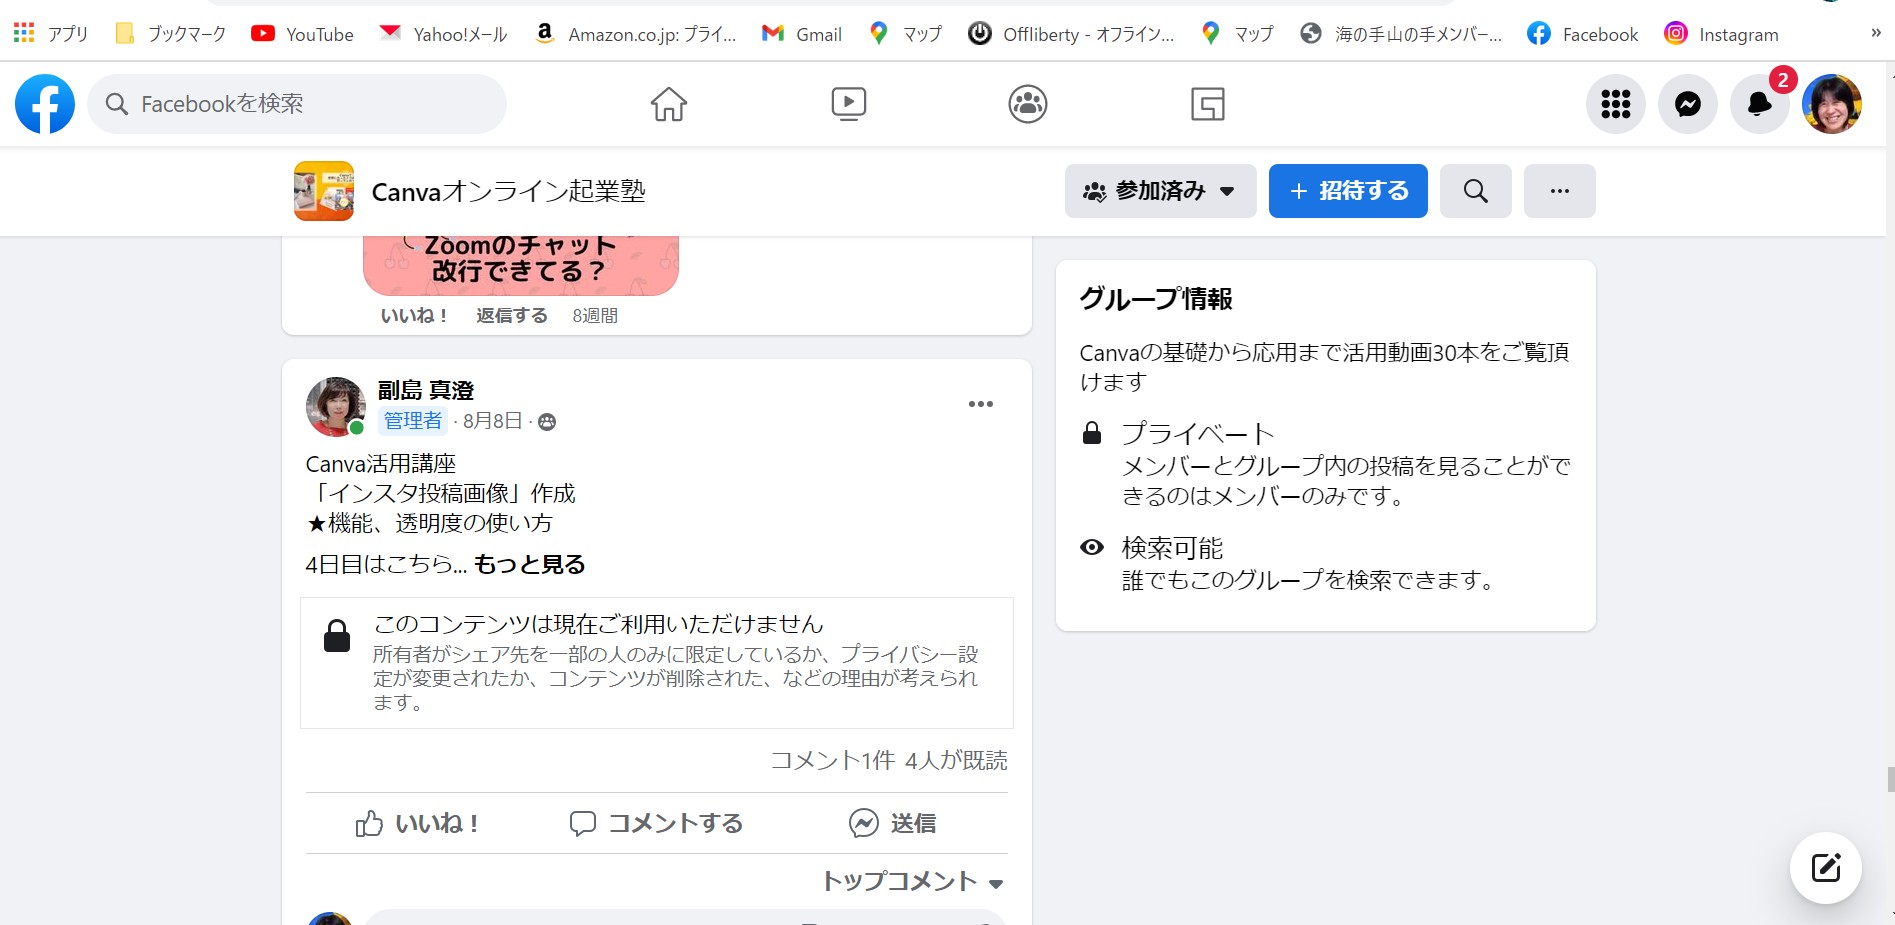Image resolution: width=1895 pixels, height=925 pixels.
Task: Expand post text with もっと見る
Action: coord(529,564)
